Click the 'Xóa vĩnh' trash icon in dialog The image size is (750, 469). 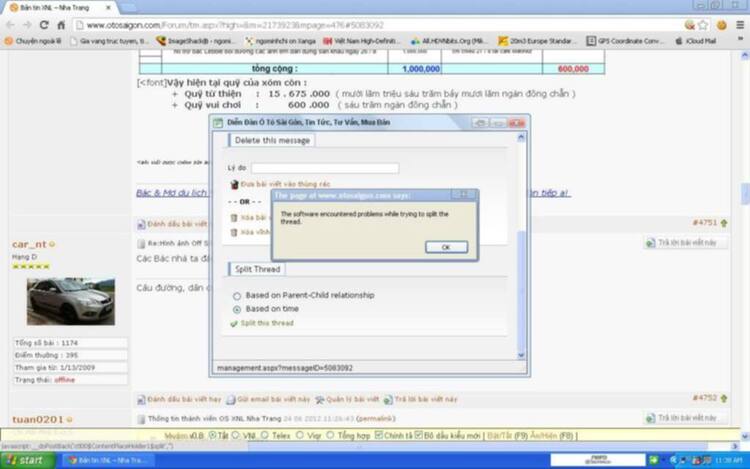[234, 232]
